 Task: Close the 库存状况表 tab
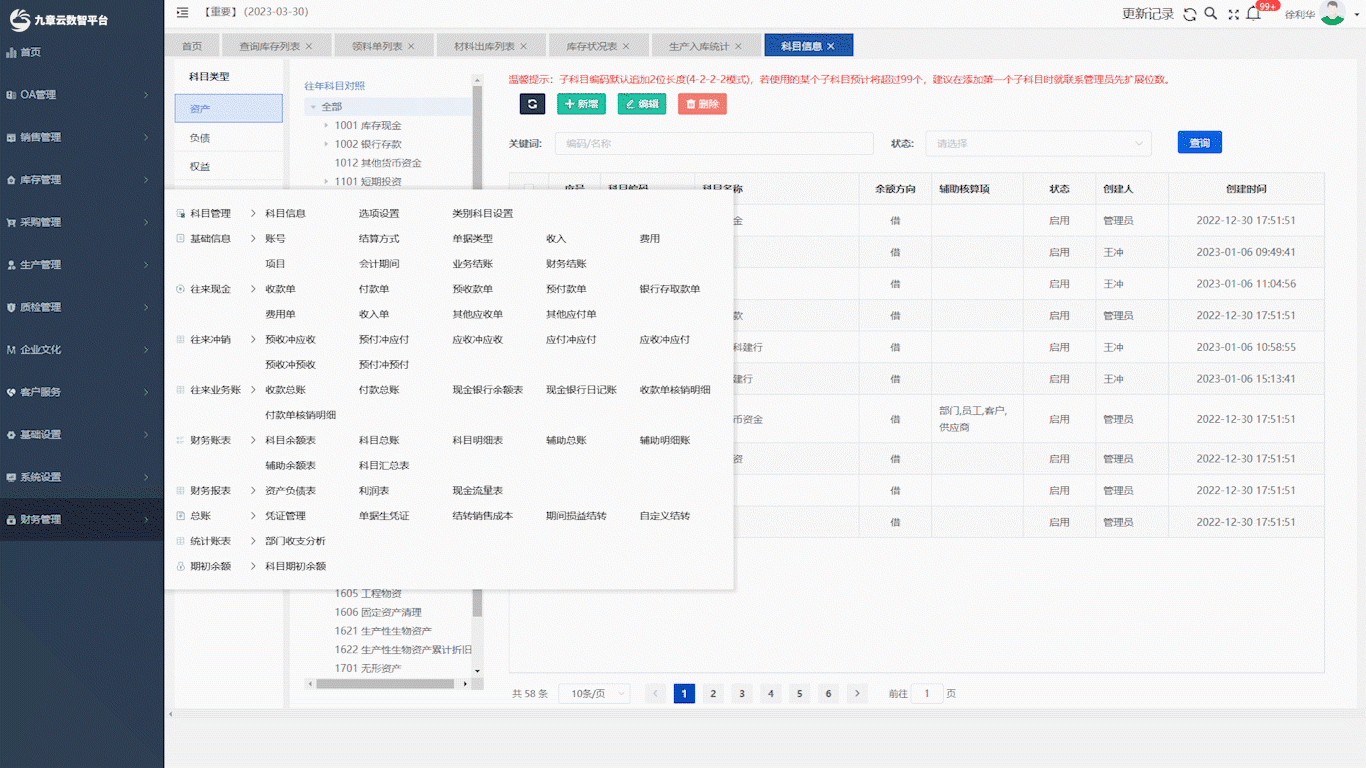[626, 46]
